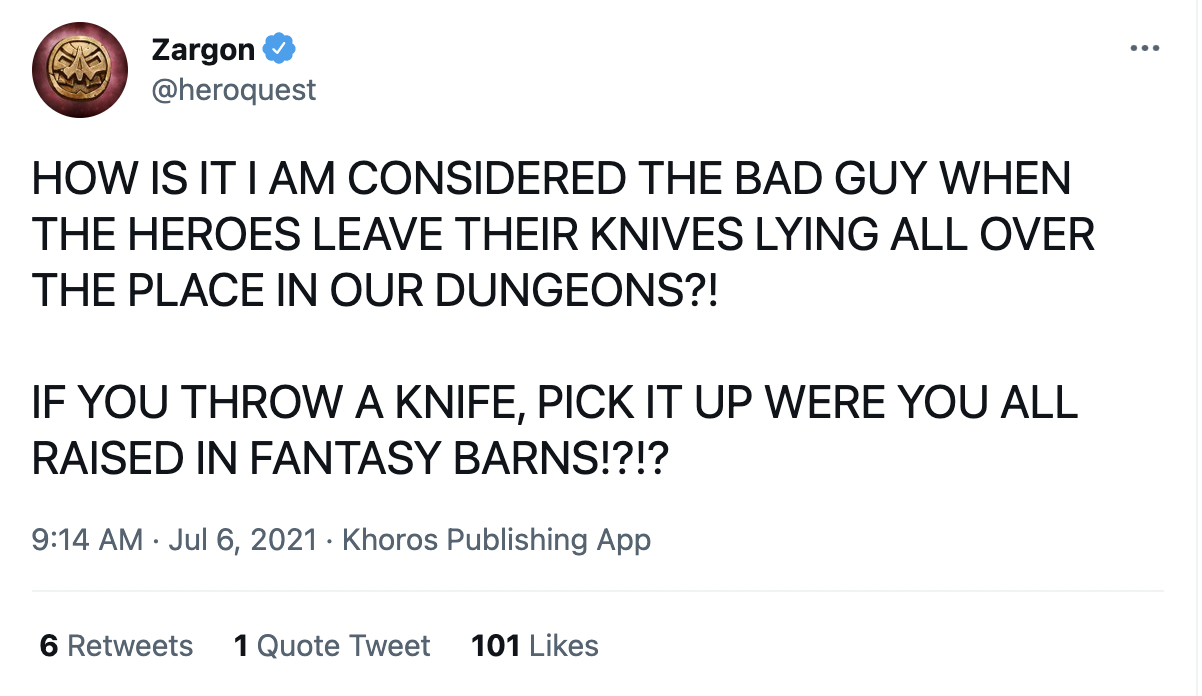The image size is (1202, 696).
Task: Click the blue verified badge
Action: click(278, 47)
